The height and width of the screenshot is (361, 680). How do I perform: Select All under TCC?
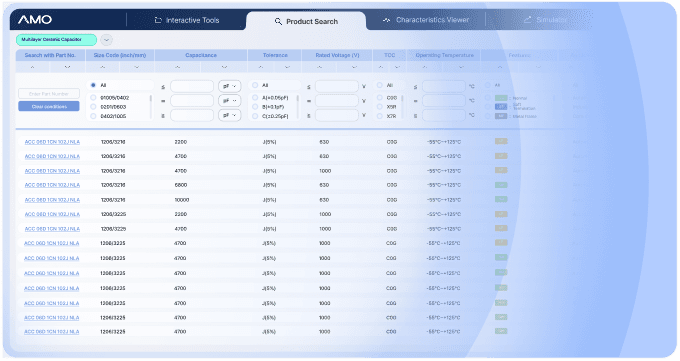(379, 85)
